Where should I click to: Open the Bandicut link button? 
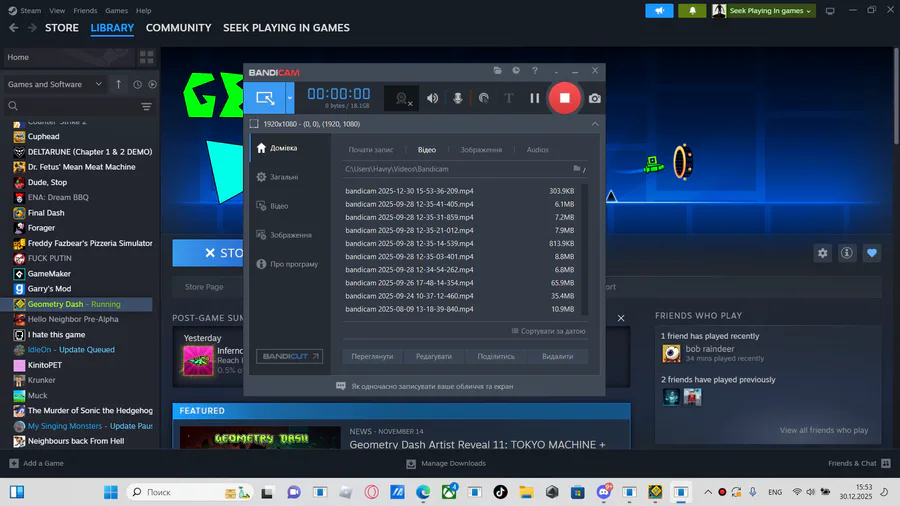coord(289,356)
